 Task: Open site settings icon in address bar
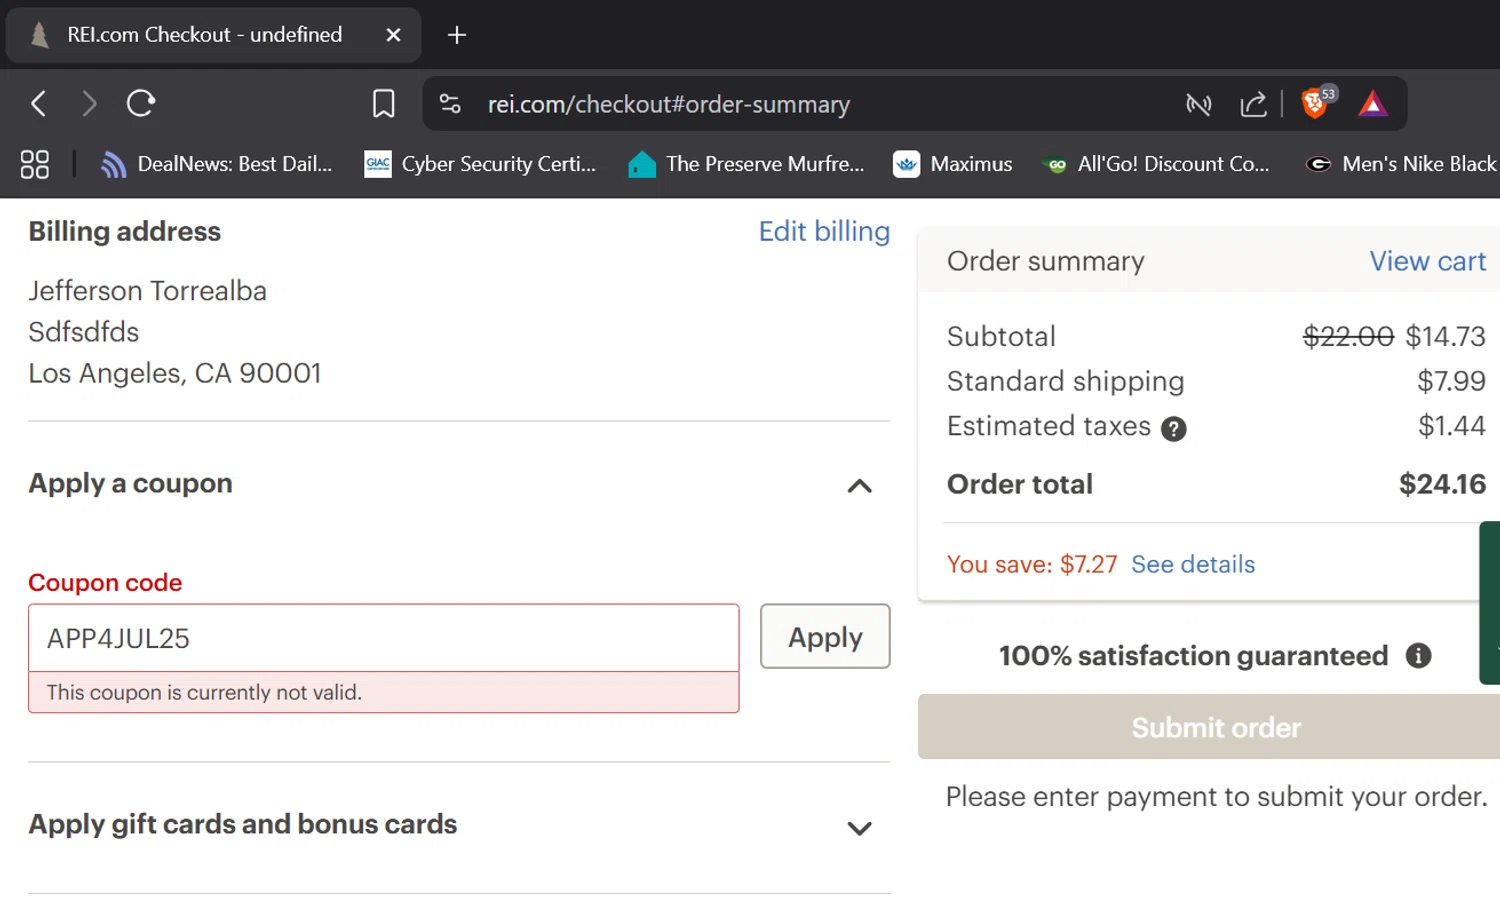[450, 103]
